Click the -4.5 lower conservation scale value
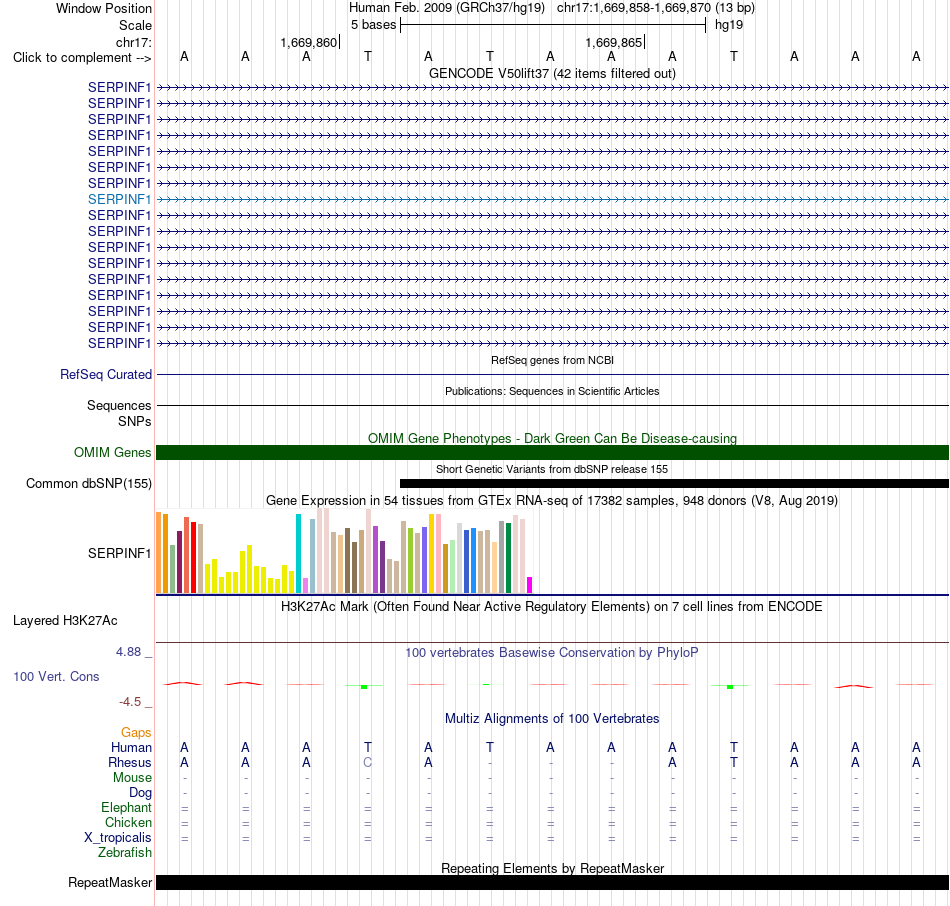950x906 pixels. click(x=130, y=702)
